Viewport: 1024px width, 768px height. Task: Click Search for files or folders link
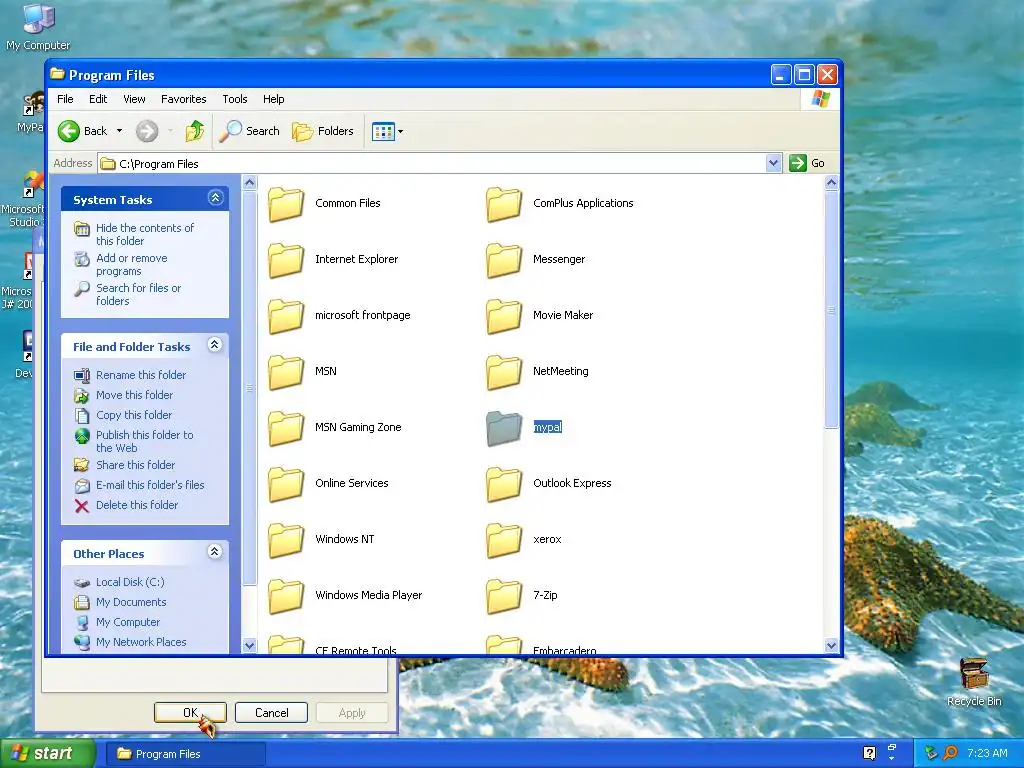click(138, 295)
